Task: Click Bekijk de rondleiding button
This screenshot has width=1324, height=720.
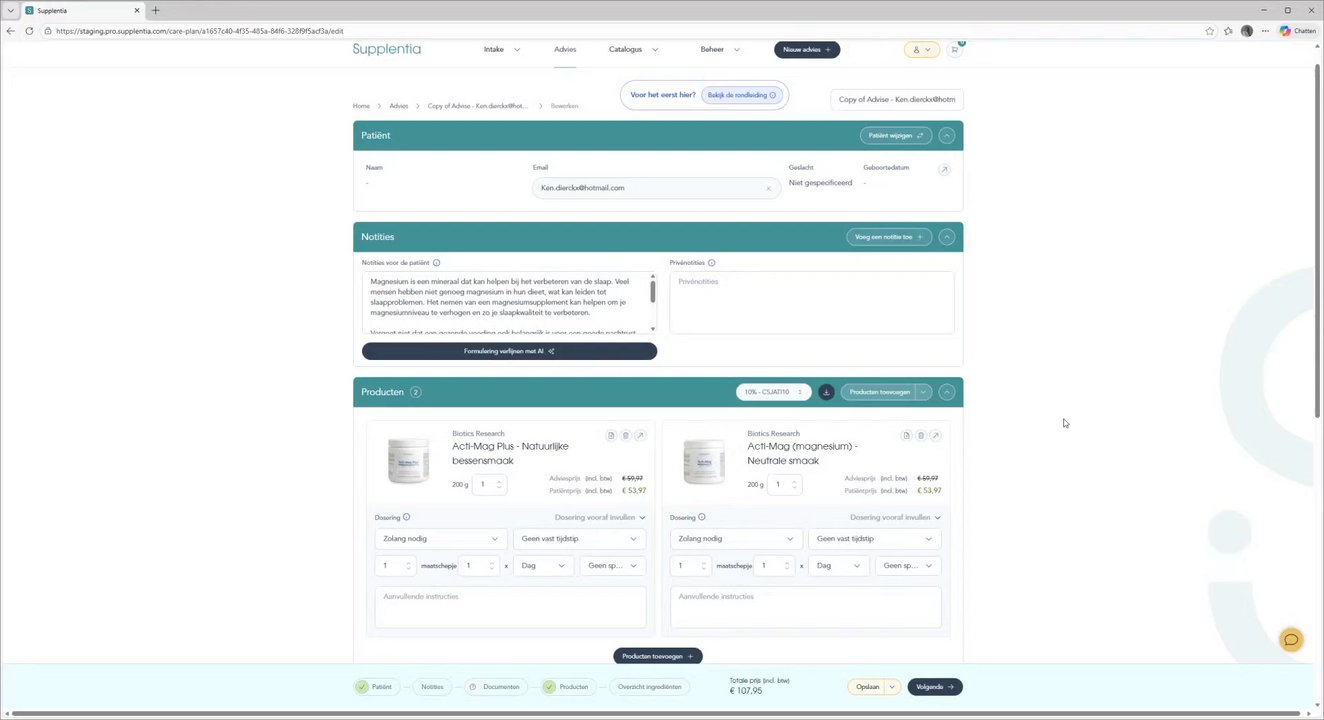Action: pos(742,95)
